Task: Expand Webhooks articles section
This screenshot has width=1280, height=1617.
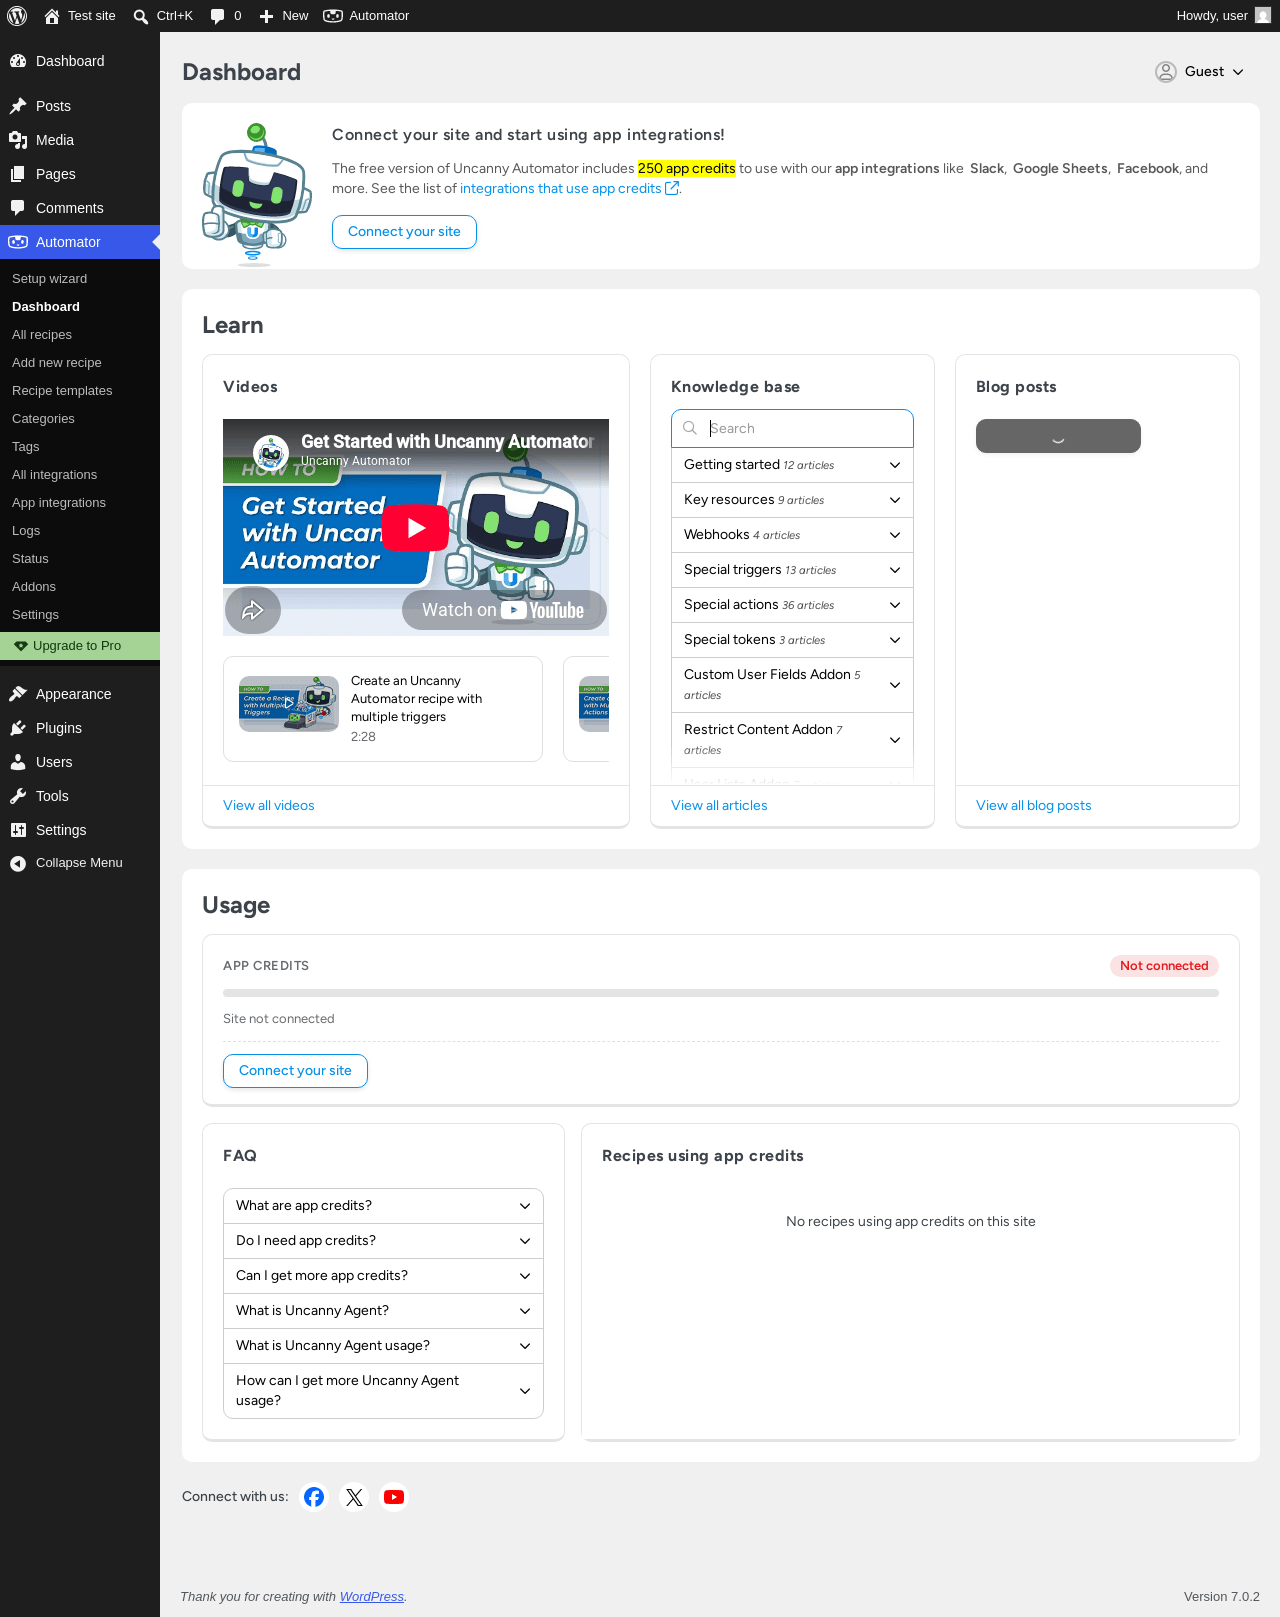Action: (x=792, y=535)
